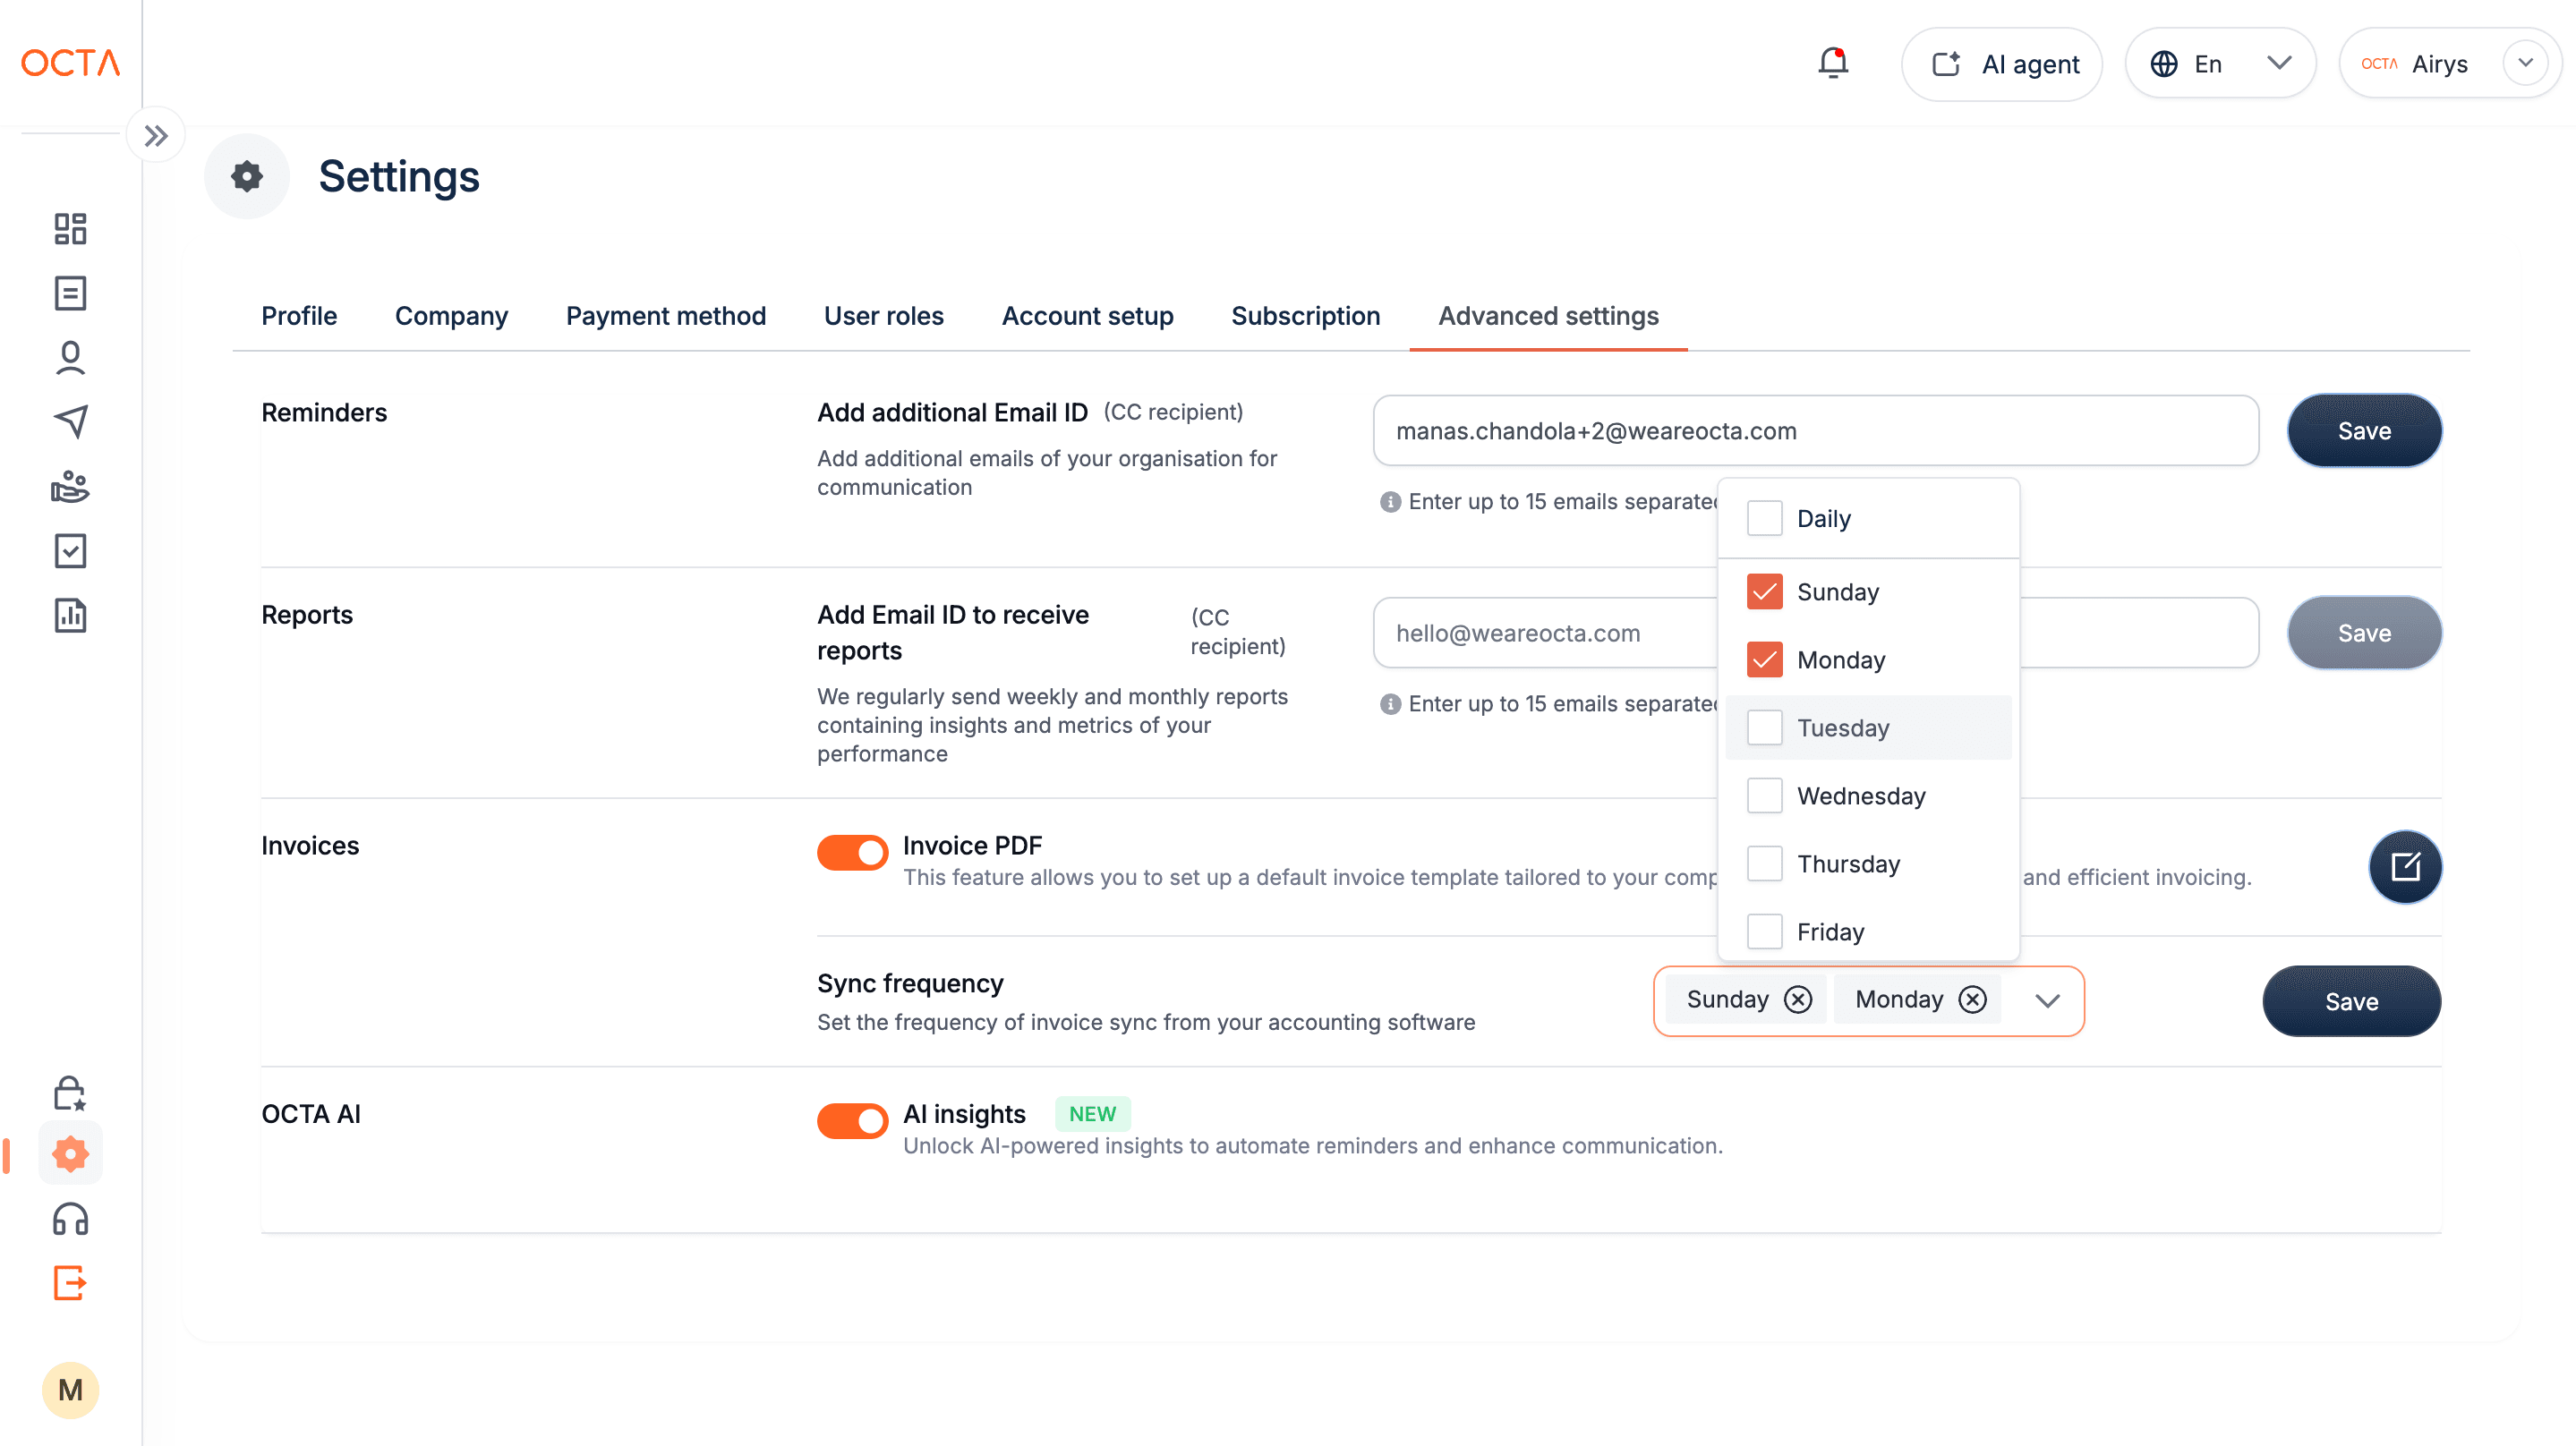Open the support headphones icon

[70, 1219]
